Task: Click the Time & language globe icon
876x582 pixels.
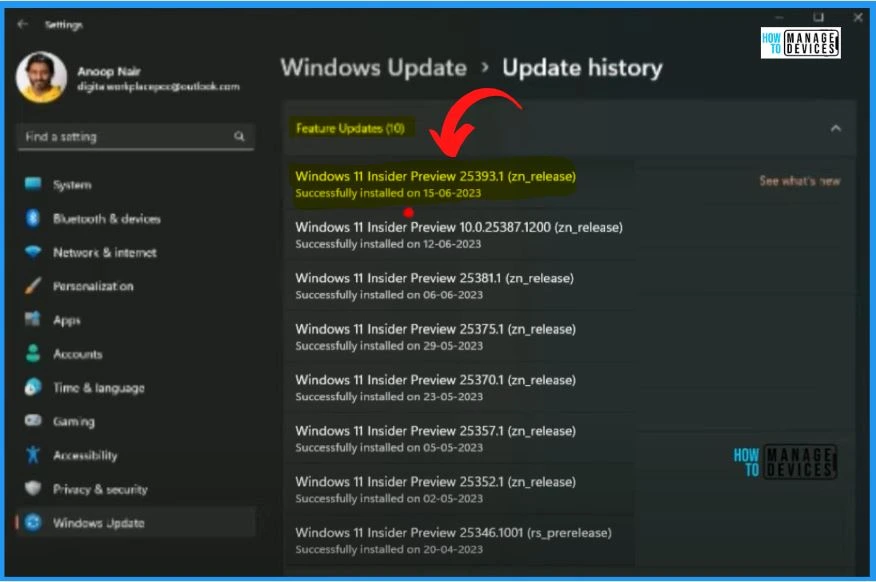Action: pos(33,387)
